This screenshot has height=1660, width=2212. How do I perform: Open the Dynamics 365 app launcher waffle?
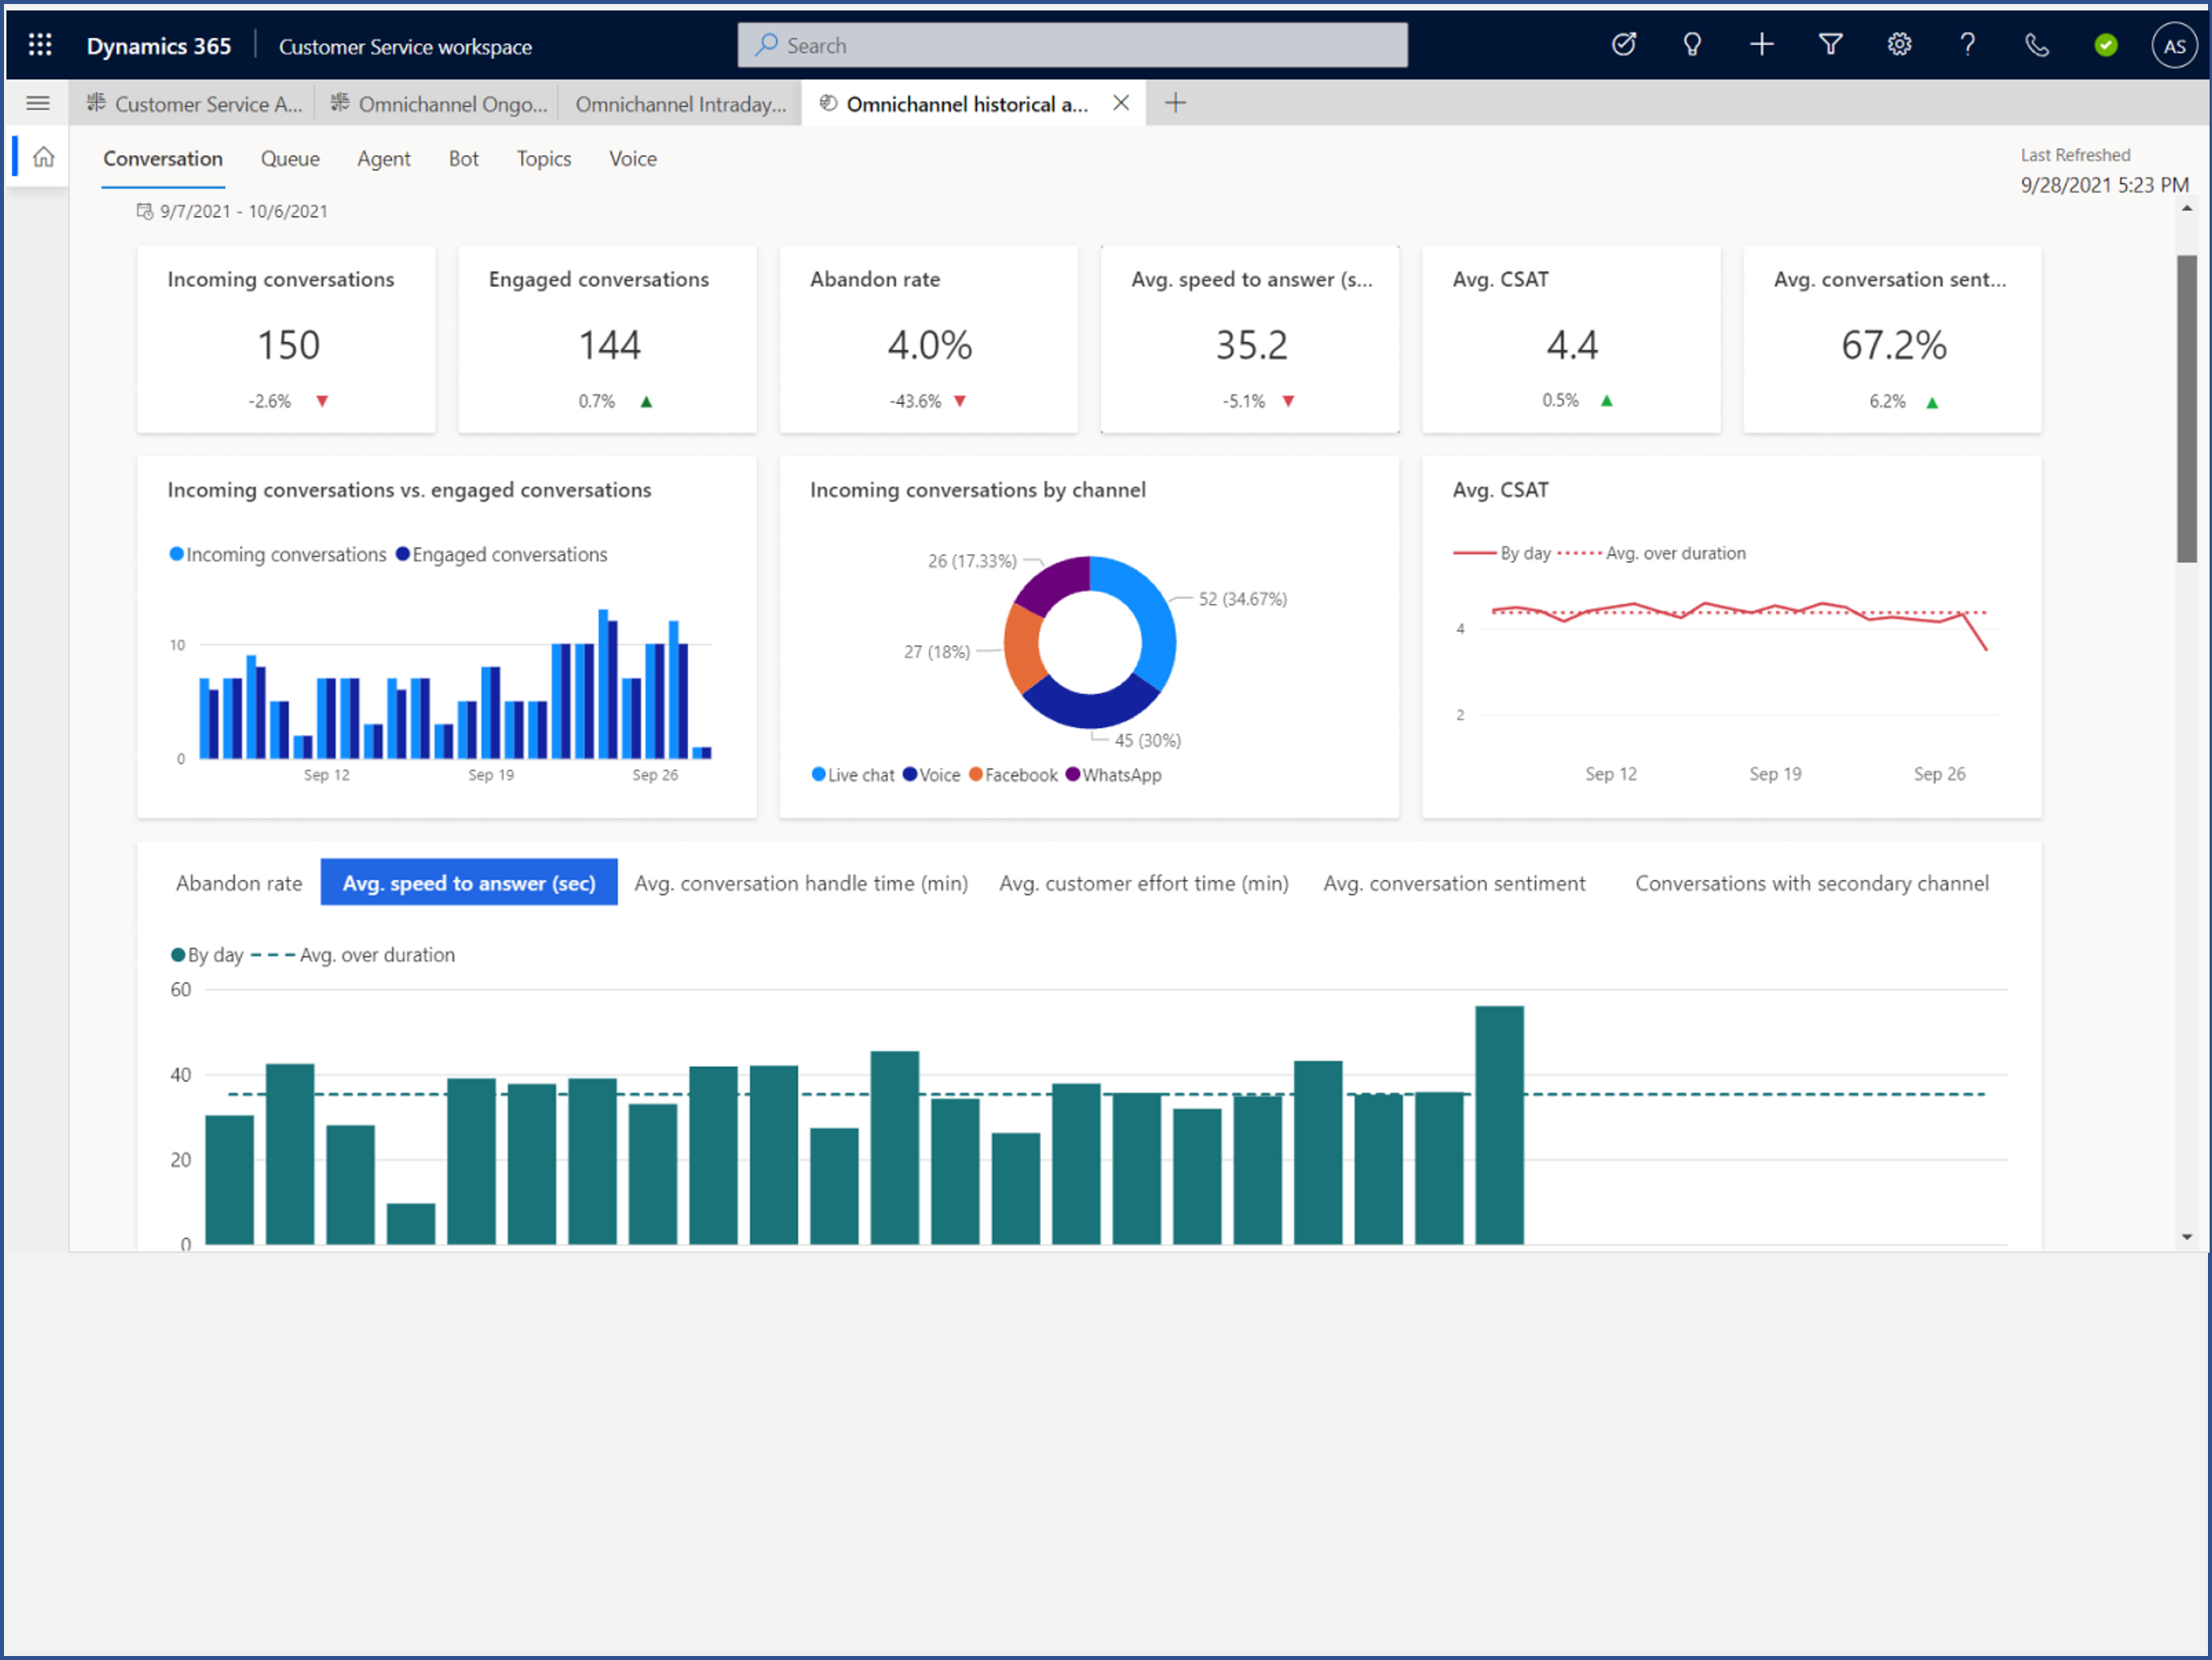(40, 45)
